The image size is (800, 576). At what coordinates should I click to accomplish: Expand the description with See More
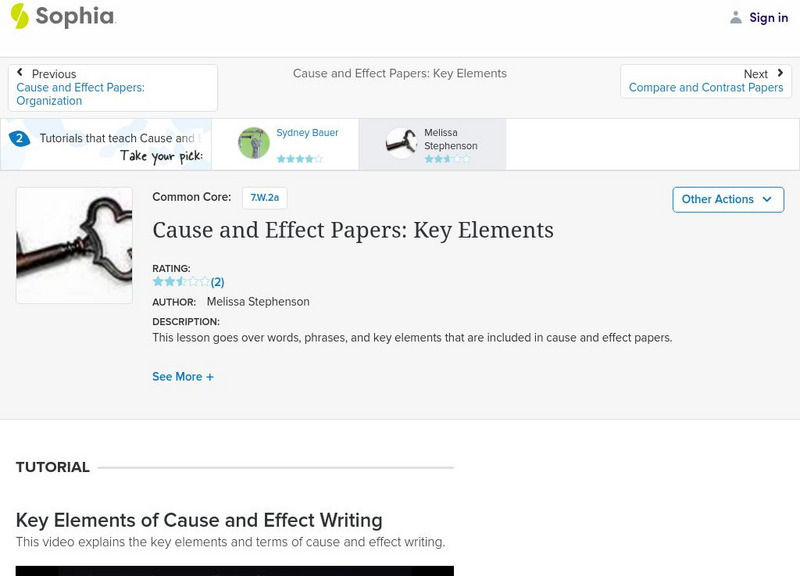[183, 376]
